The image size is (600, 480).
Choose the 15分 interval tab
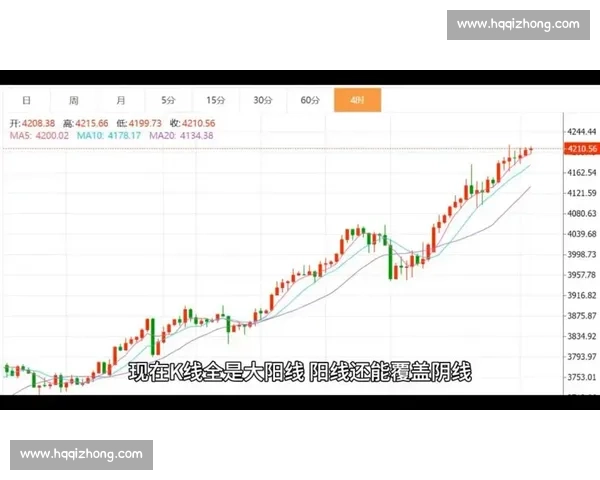pos(215,100)
